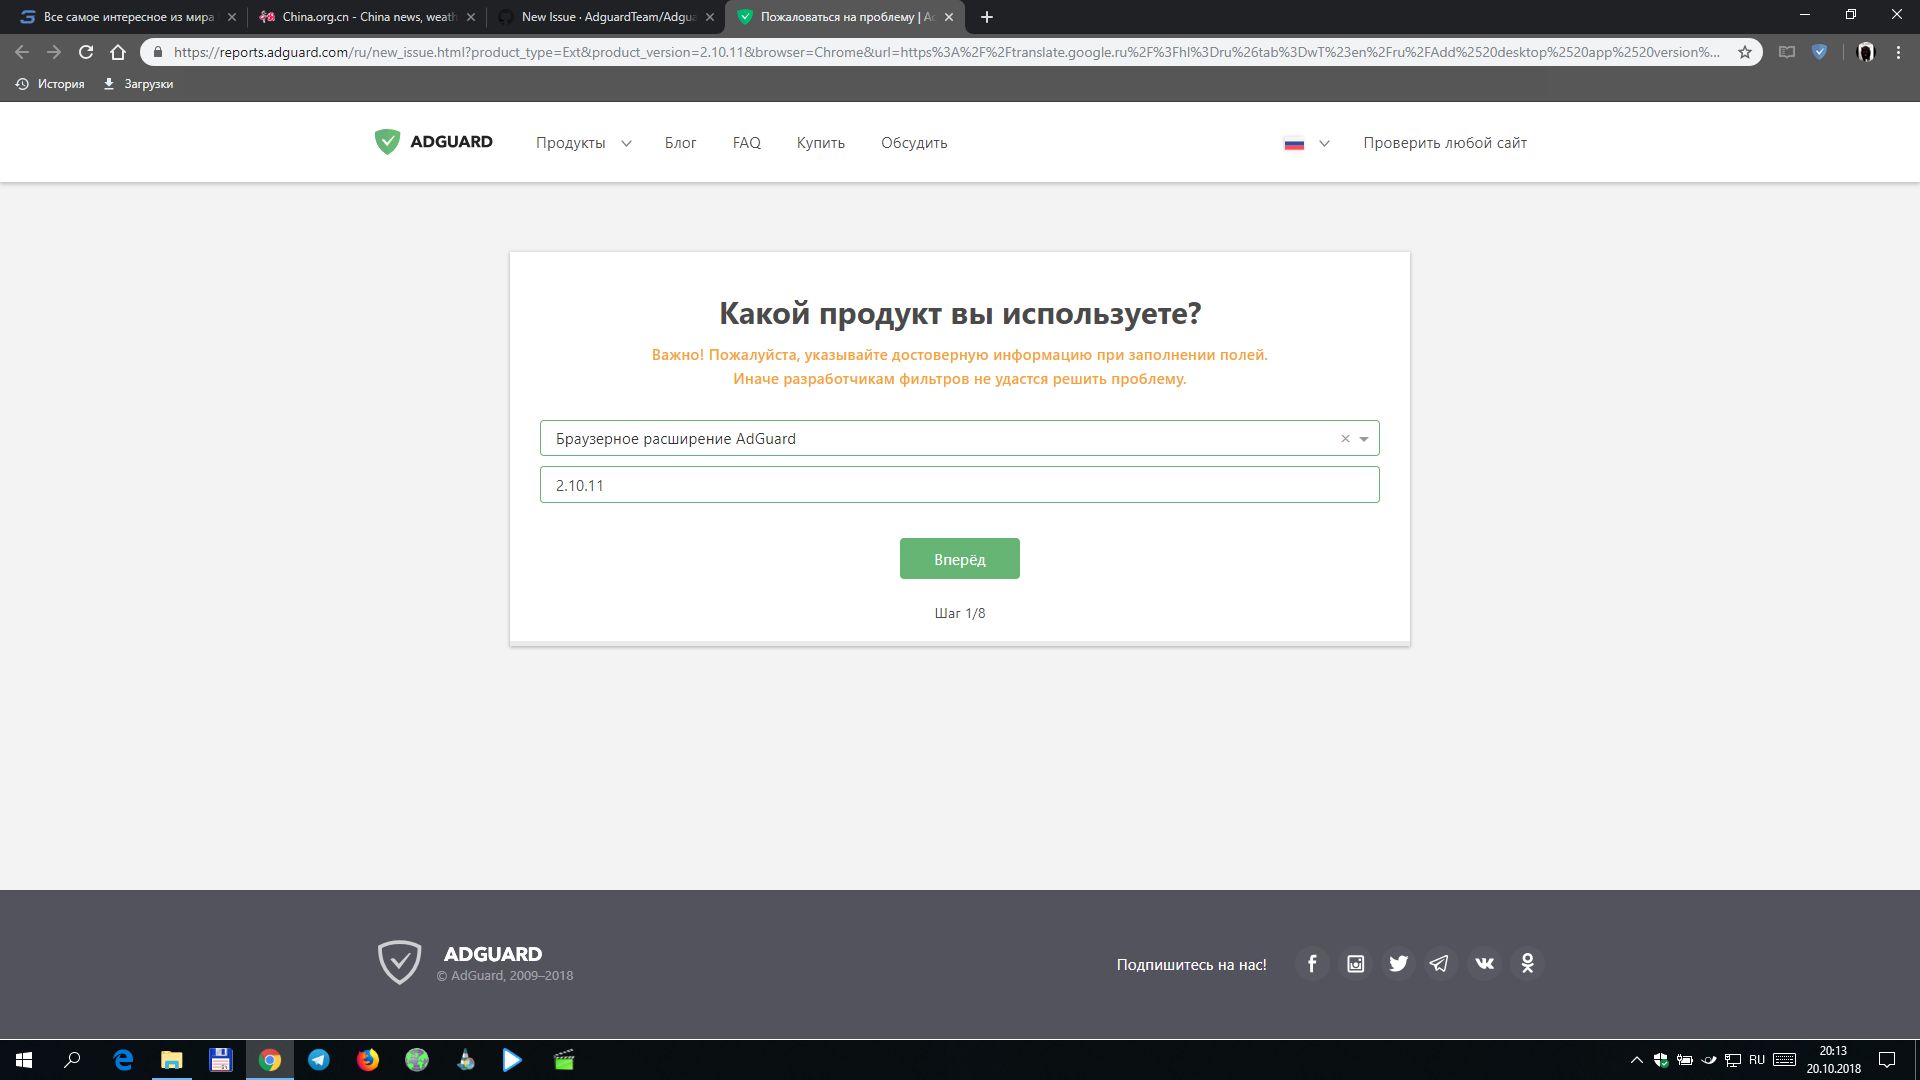Reload the page
Image resolution: width=1920 pixels, height=1080 pixels.
[x=86, y=52]
